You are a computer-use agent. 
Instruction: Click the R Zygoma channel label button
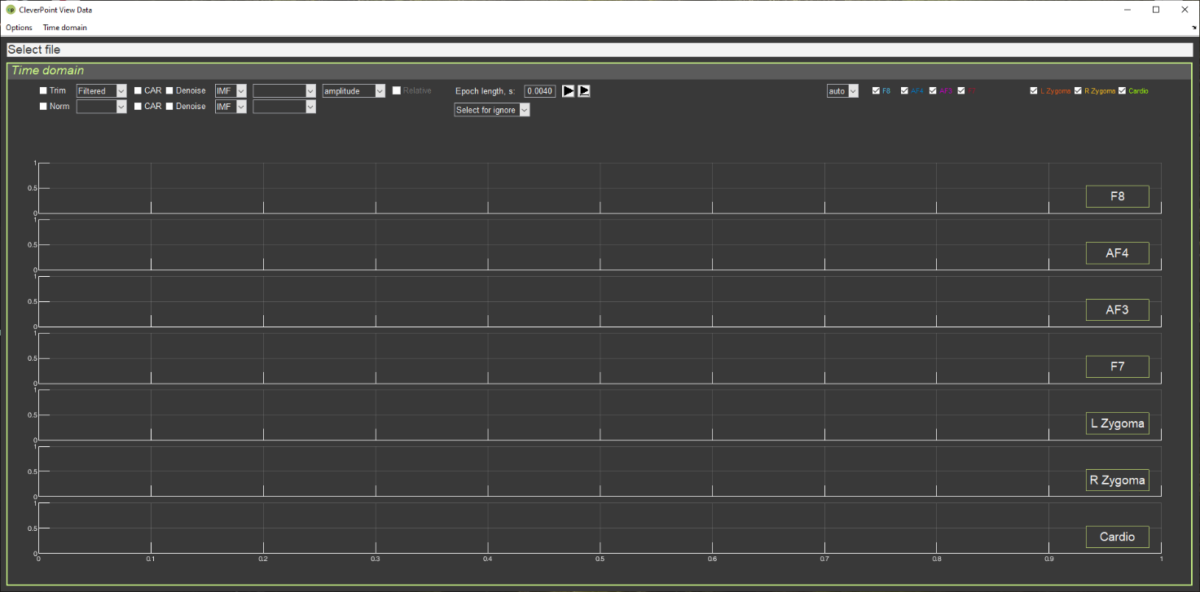[1117, 480]
